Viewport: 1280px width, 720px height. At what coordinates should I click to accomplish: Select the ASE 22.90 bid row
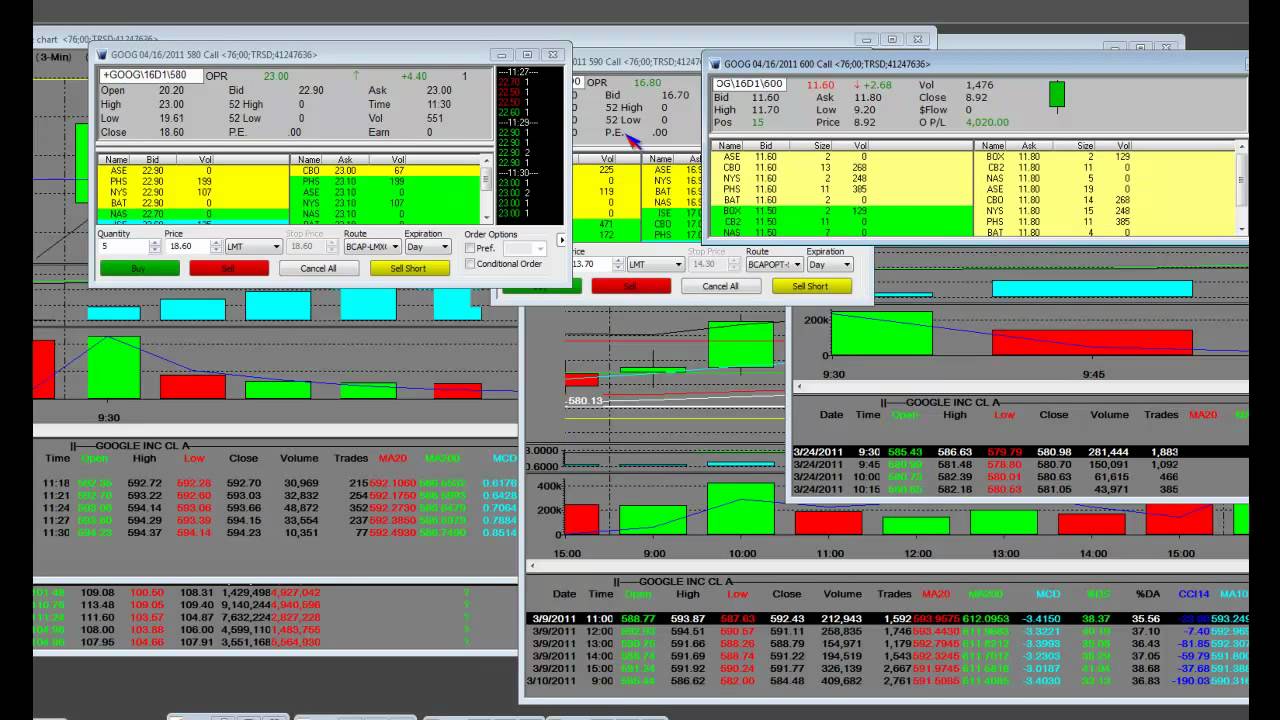192,171
